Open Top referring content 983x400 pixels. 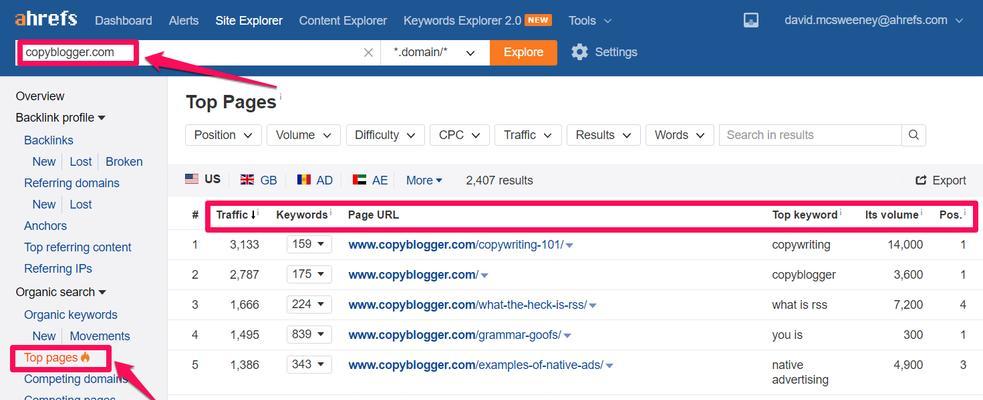click(78, 247)
